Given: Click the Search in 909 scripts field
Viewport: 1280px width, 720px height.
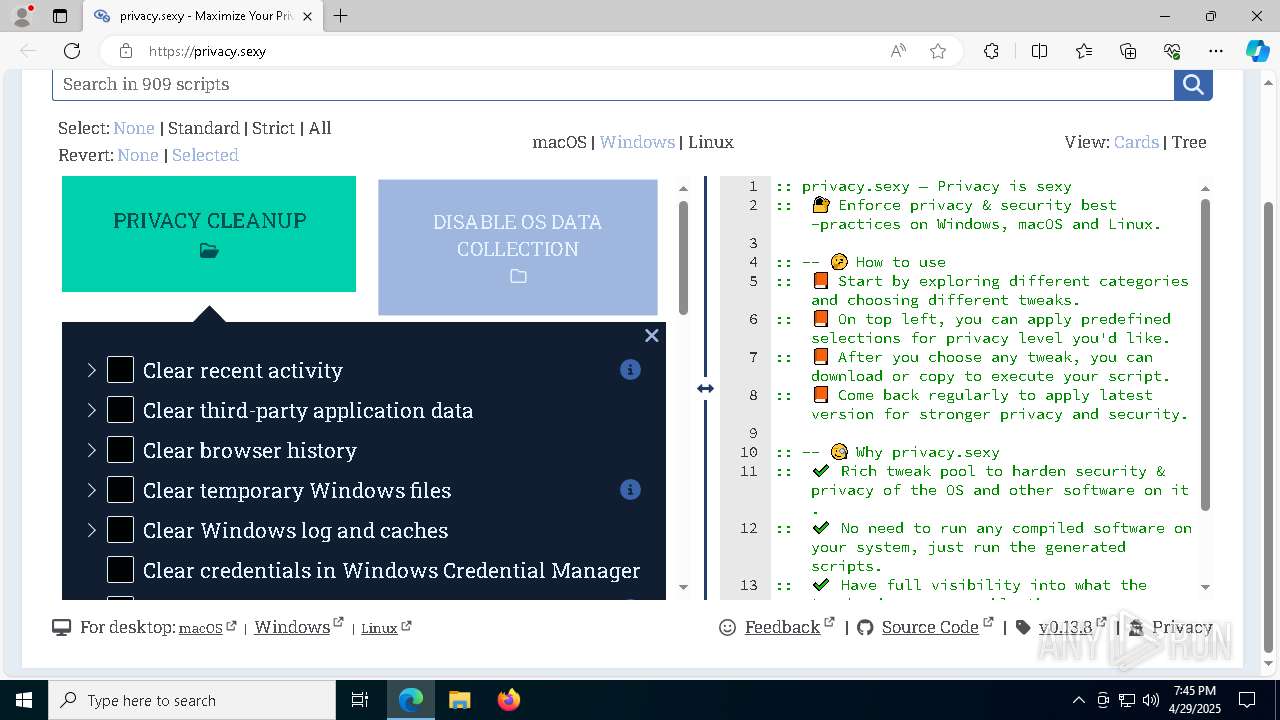Looking at the screenshot, I should coord(613,84).
